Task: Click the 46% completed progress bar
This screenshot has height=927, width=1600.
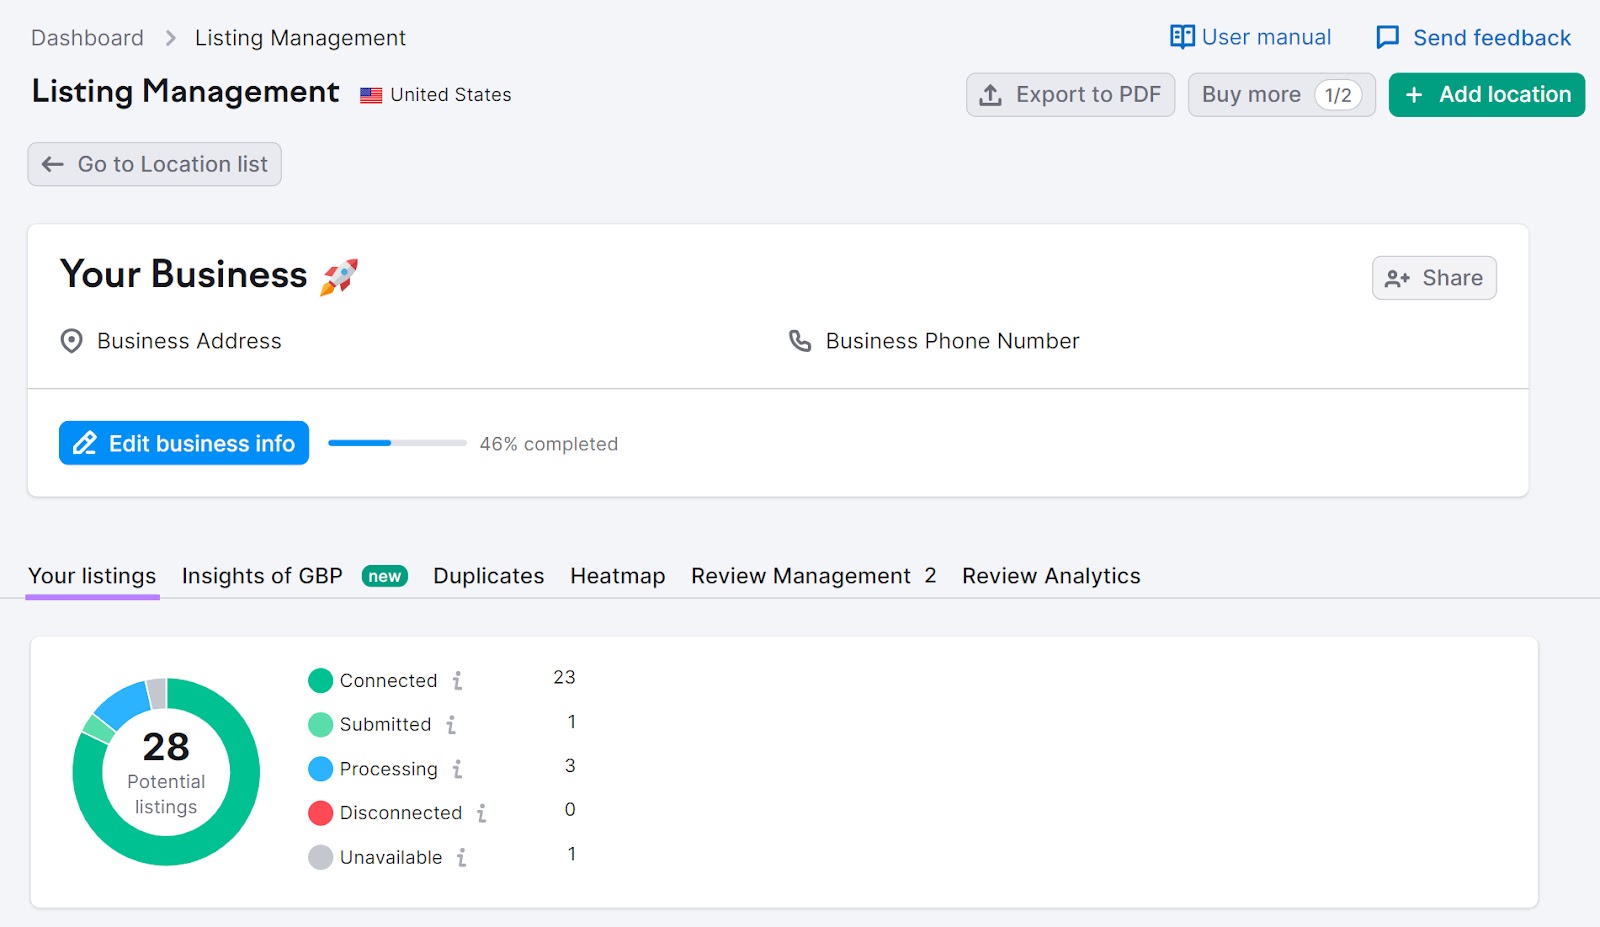Action: [x=397, y=443]
